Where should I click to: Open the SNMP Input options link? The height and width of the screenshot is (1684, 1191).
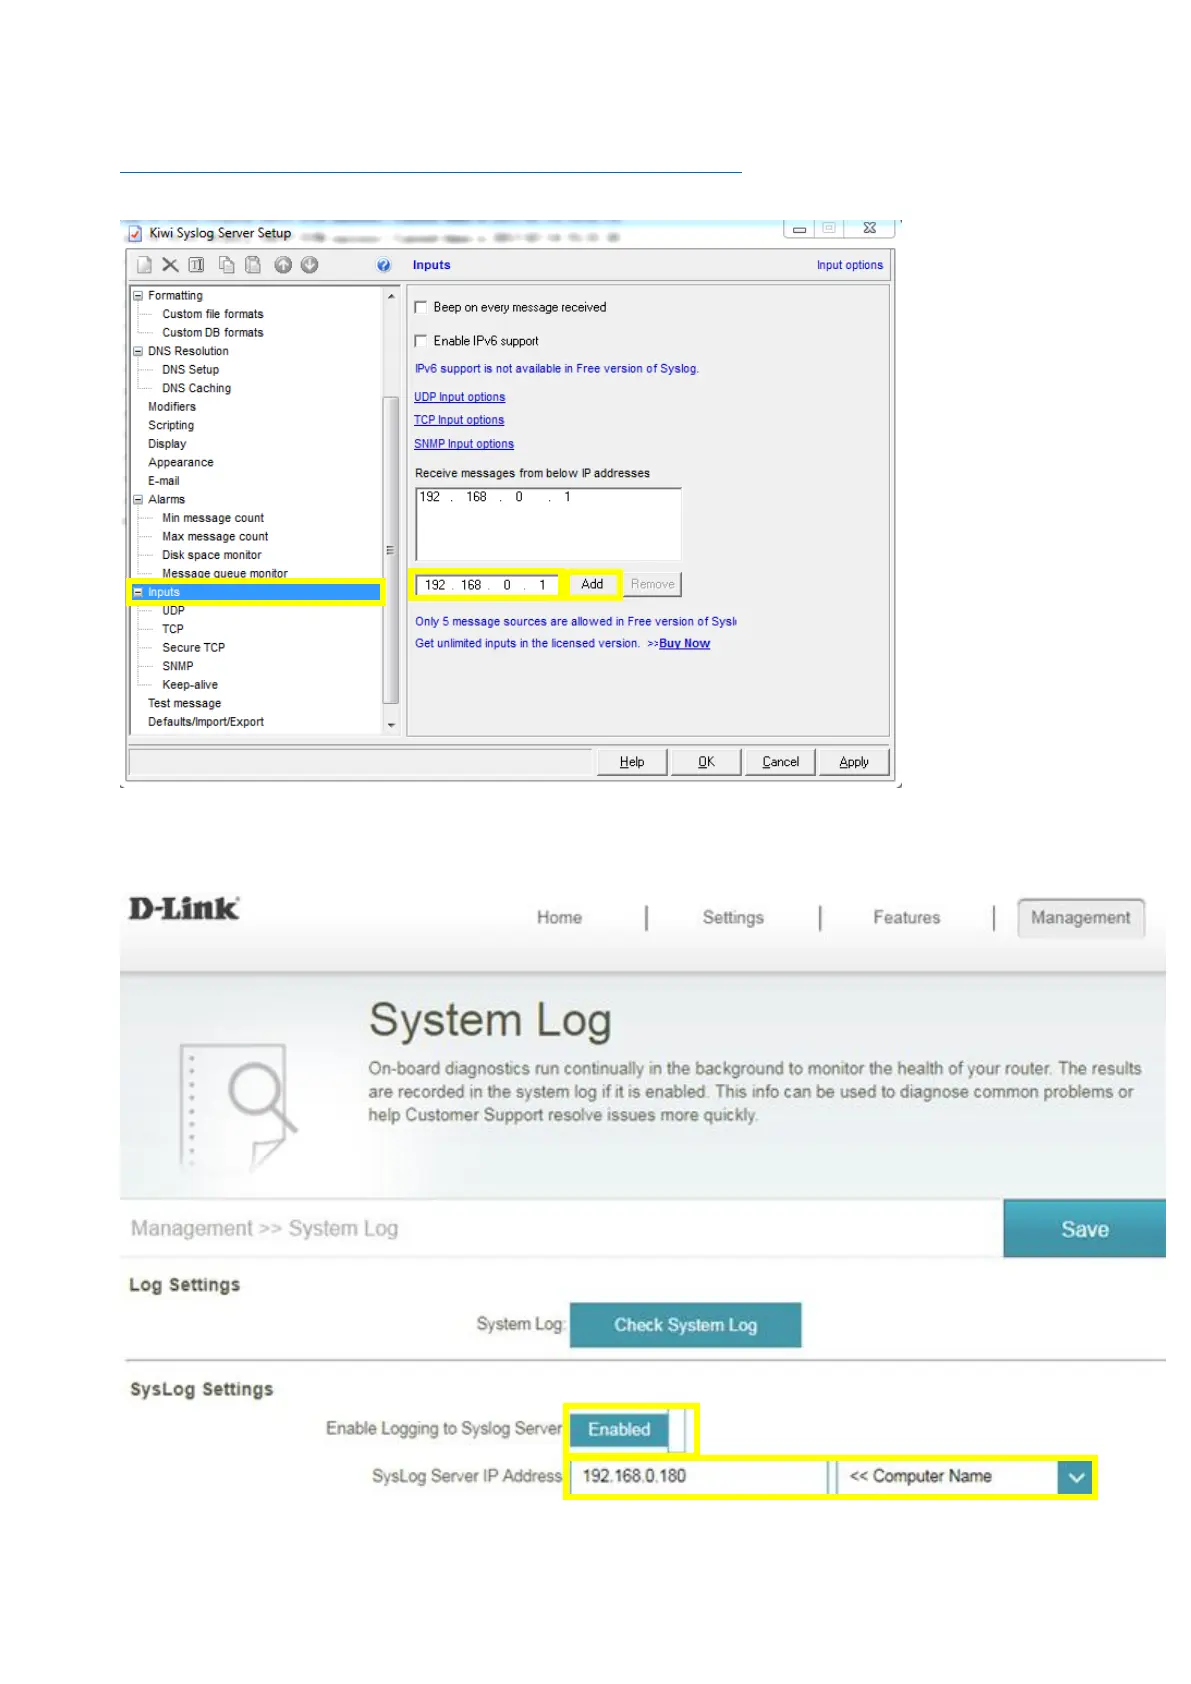tap(464, 444)
